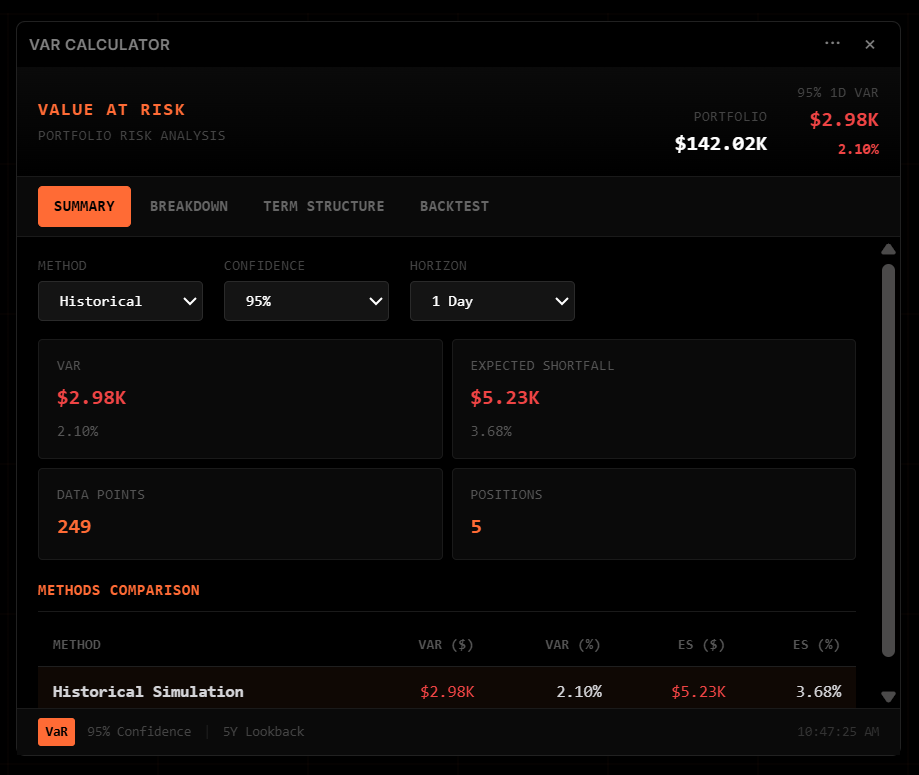
Task: Click the $2.98K VaR value card
Action: (x=240, y=398)
